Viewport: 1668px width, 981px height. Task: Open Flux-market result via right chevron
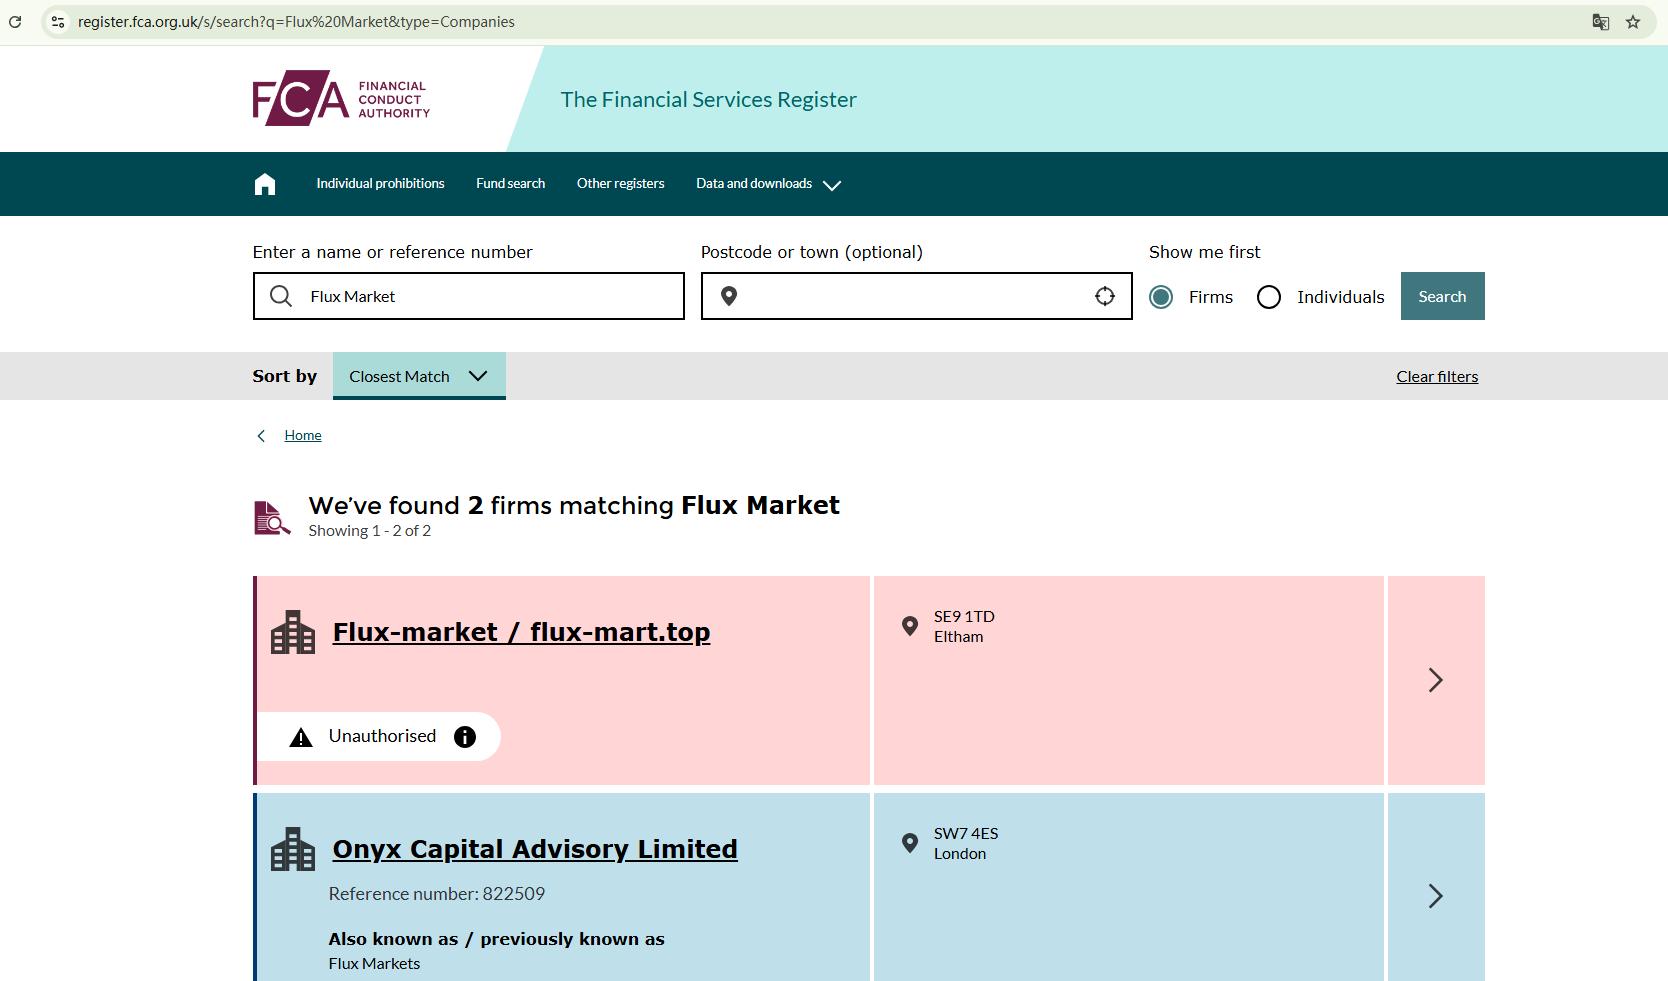coord(1436,680)
